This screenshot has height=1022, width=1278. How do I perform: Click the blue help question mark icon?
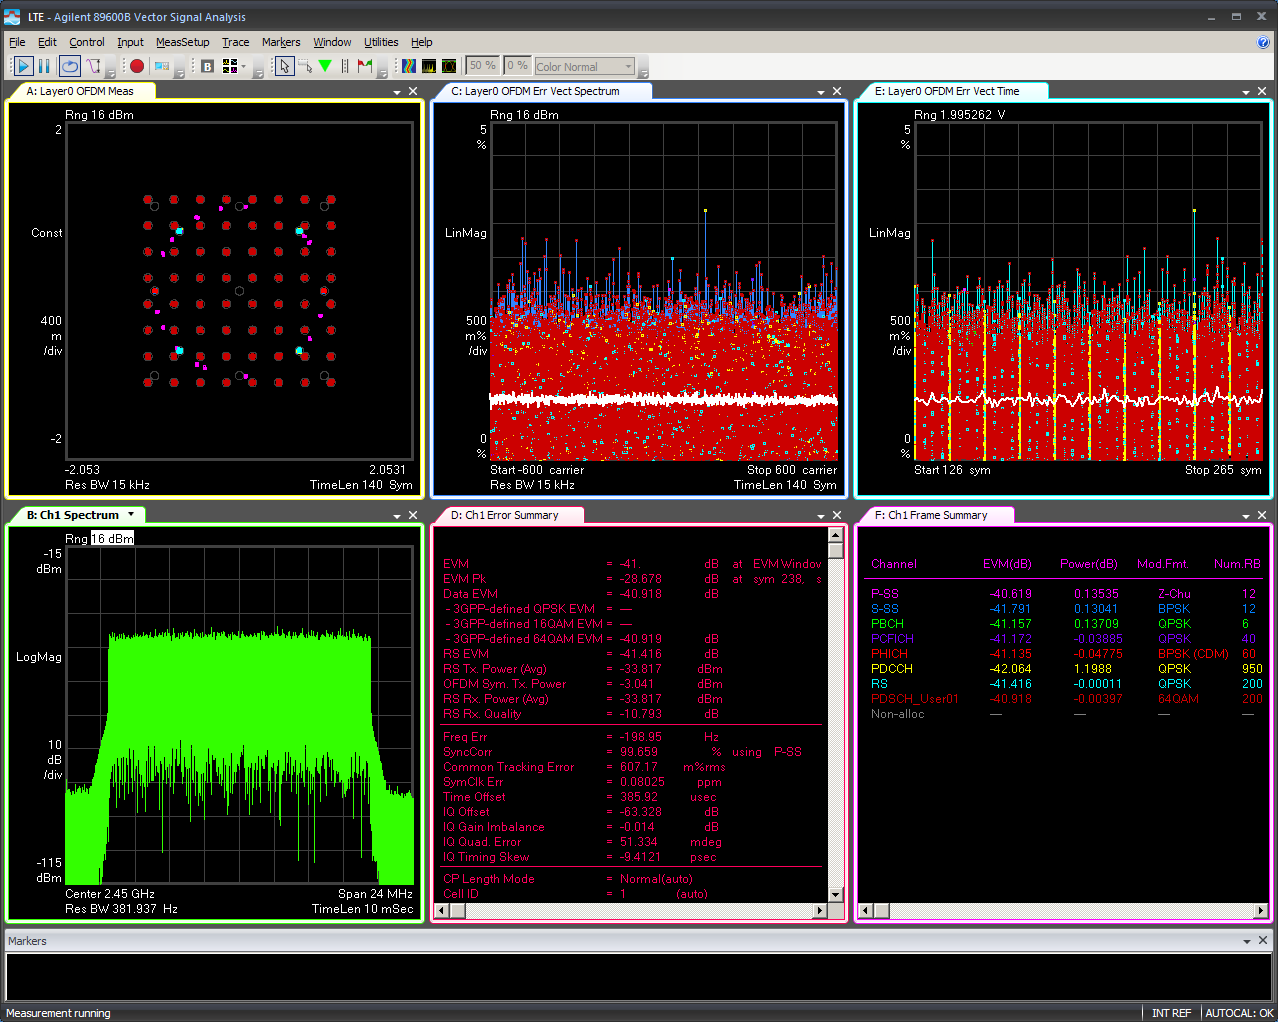[x=1263, y=42]
